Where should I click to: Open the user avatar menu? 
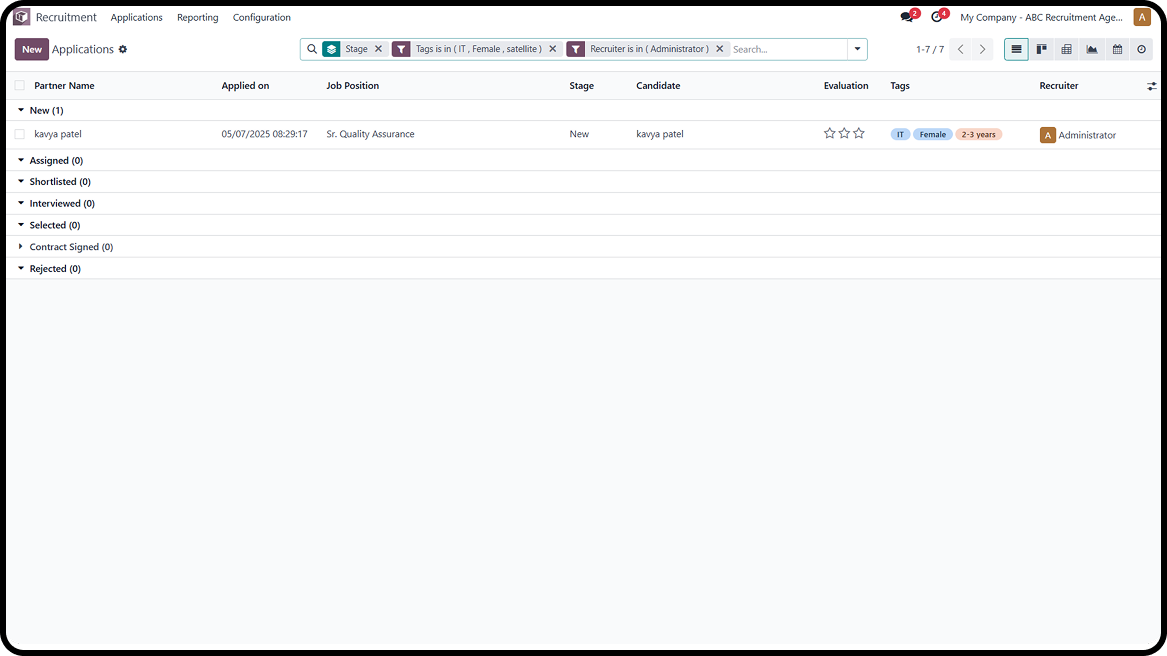(1142, 17)
